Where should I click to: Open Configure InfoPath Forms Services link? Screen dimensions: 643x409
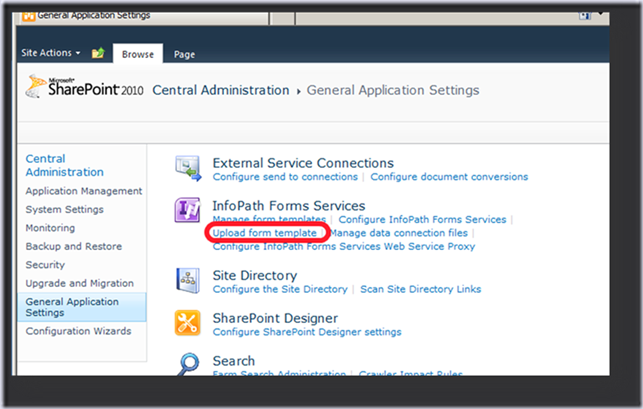[422, 219]
